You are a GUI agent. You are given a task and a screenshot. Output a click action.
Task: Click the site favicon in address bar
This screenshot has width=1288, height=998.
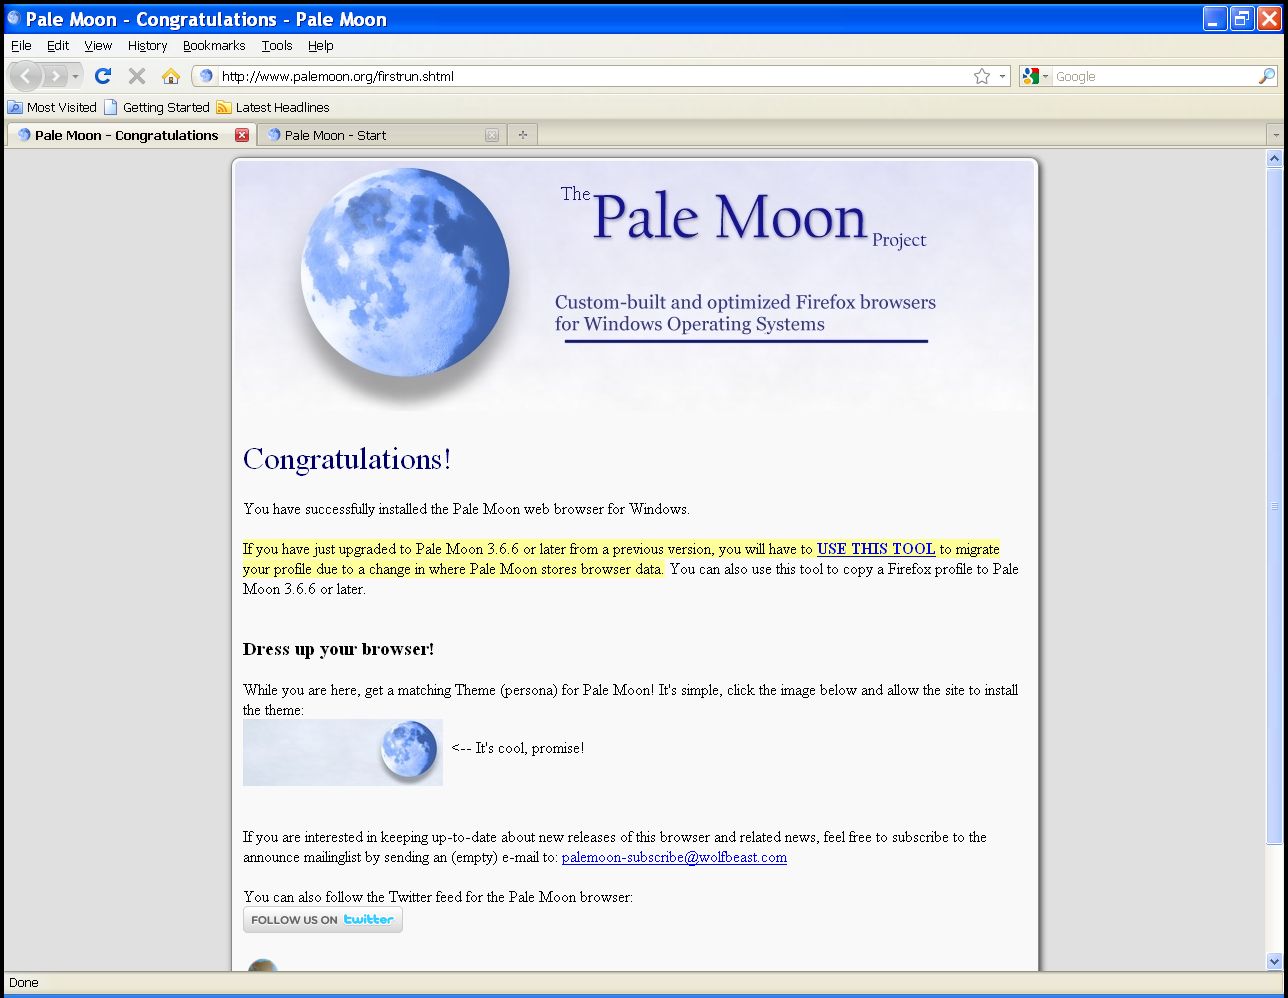coord(207,76)
